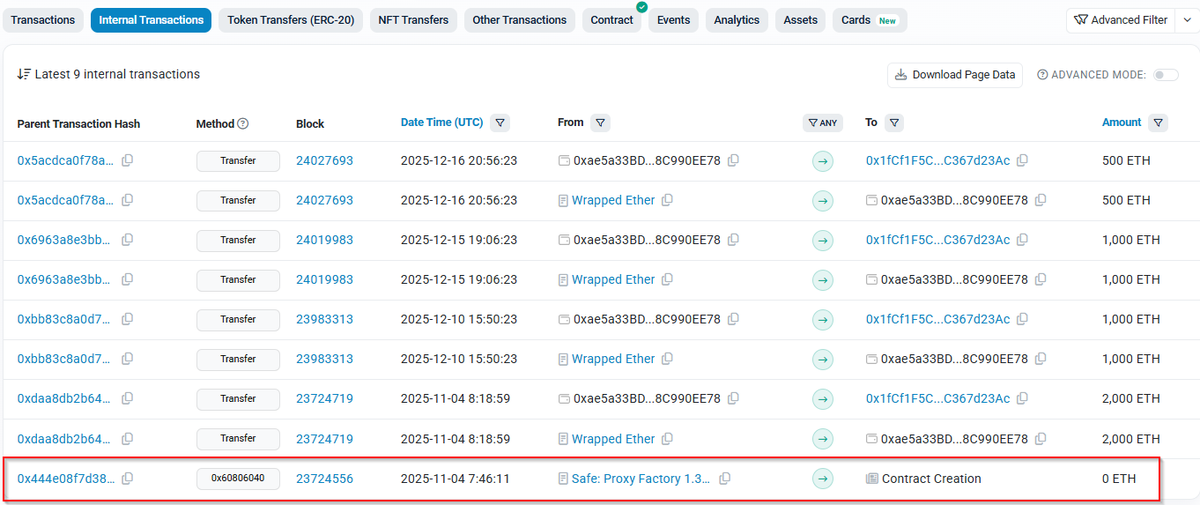This screenshot has height=505, width=1200.
Task: Open the From column filter
Action: pos(600,123)
